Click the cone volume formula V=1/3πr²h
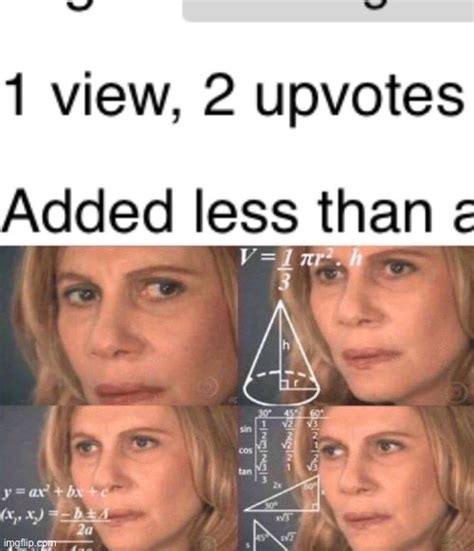This screenshot has height=551, width=474. click(x=301, y=269)
